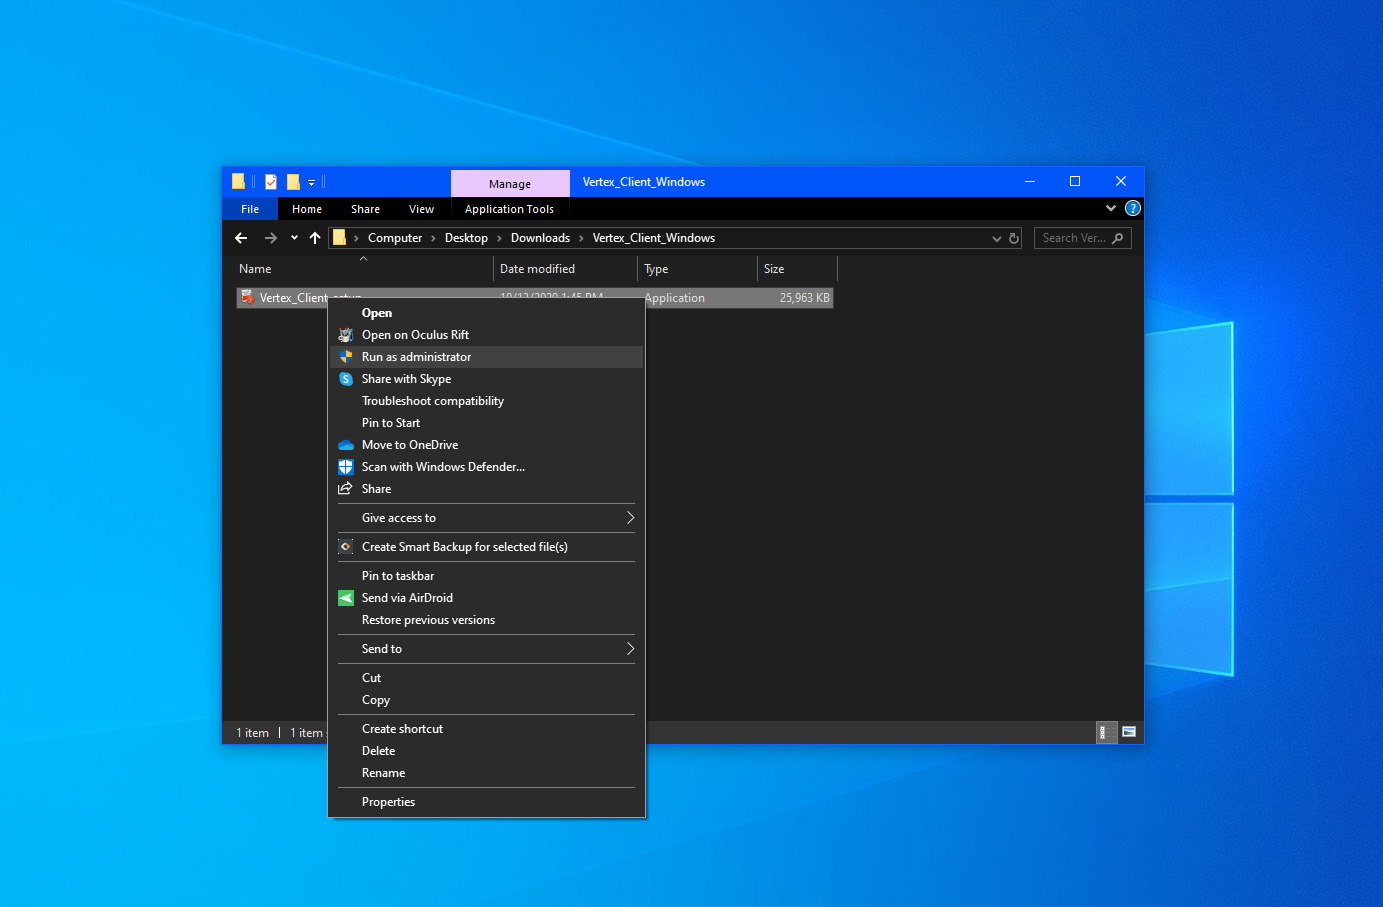Click the Skype icon beside Share with Skype
Image resolution: width=1383 pixels, height=907 pixels.
[346, 379]
